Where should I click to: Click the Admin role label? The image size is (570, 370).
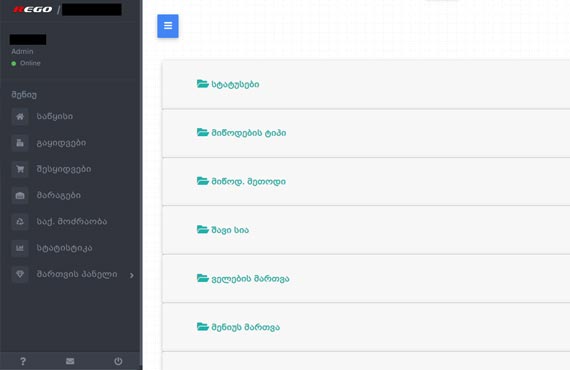(22, 52)
